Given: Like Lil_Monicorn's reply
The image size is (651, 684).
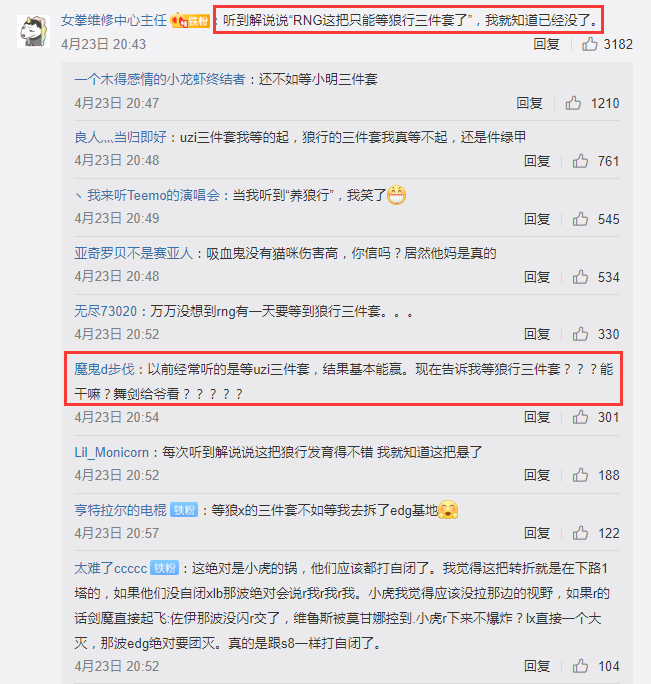Looking at the screenshot, I should (580, 475).
